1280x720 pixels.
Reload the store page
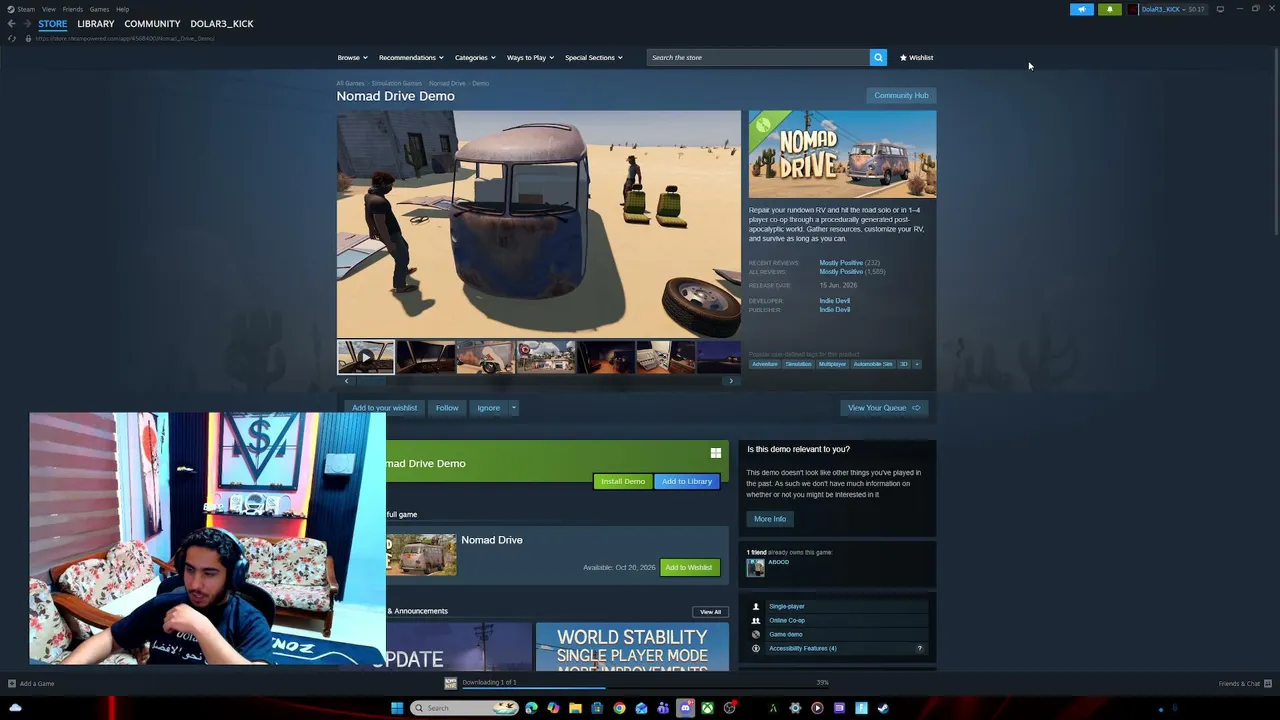[11, 38]
